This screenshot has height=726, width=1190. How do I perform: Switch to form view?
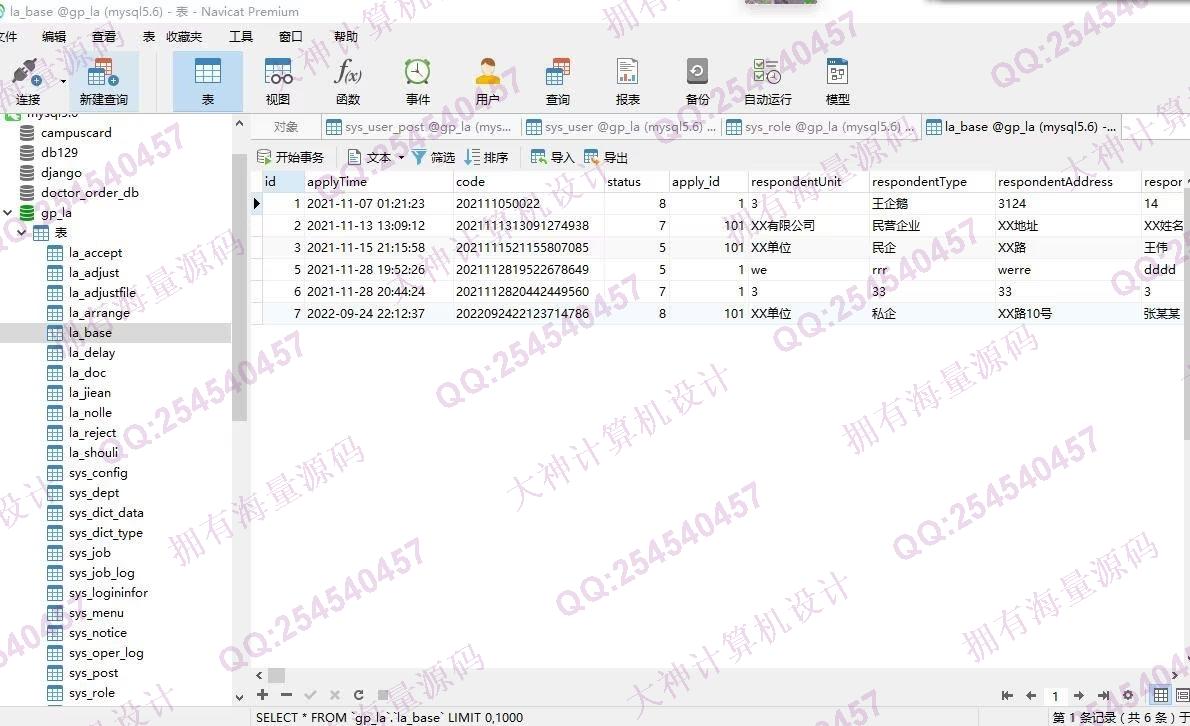pyautogui.click(x=1182, y=695)
